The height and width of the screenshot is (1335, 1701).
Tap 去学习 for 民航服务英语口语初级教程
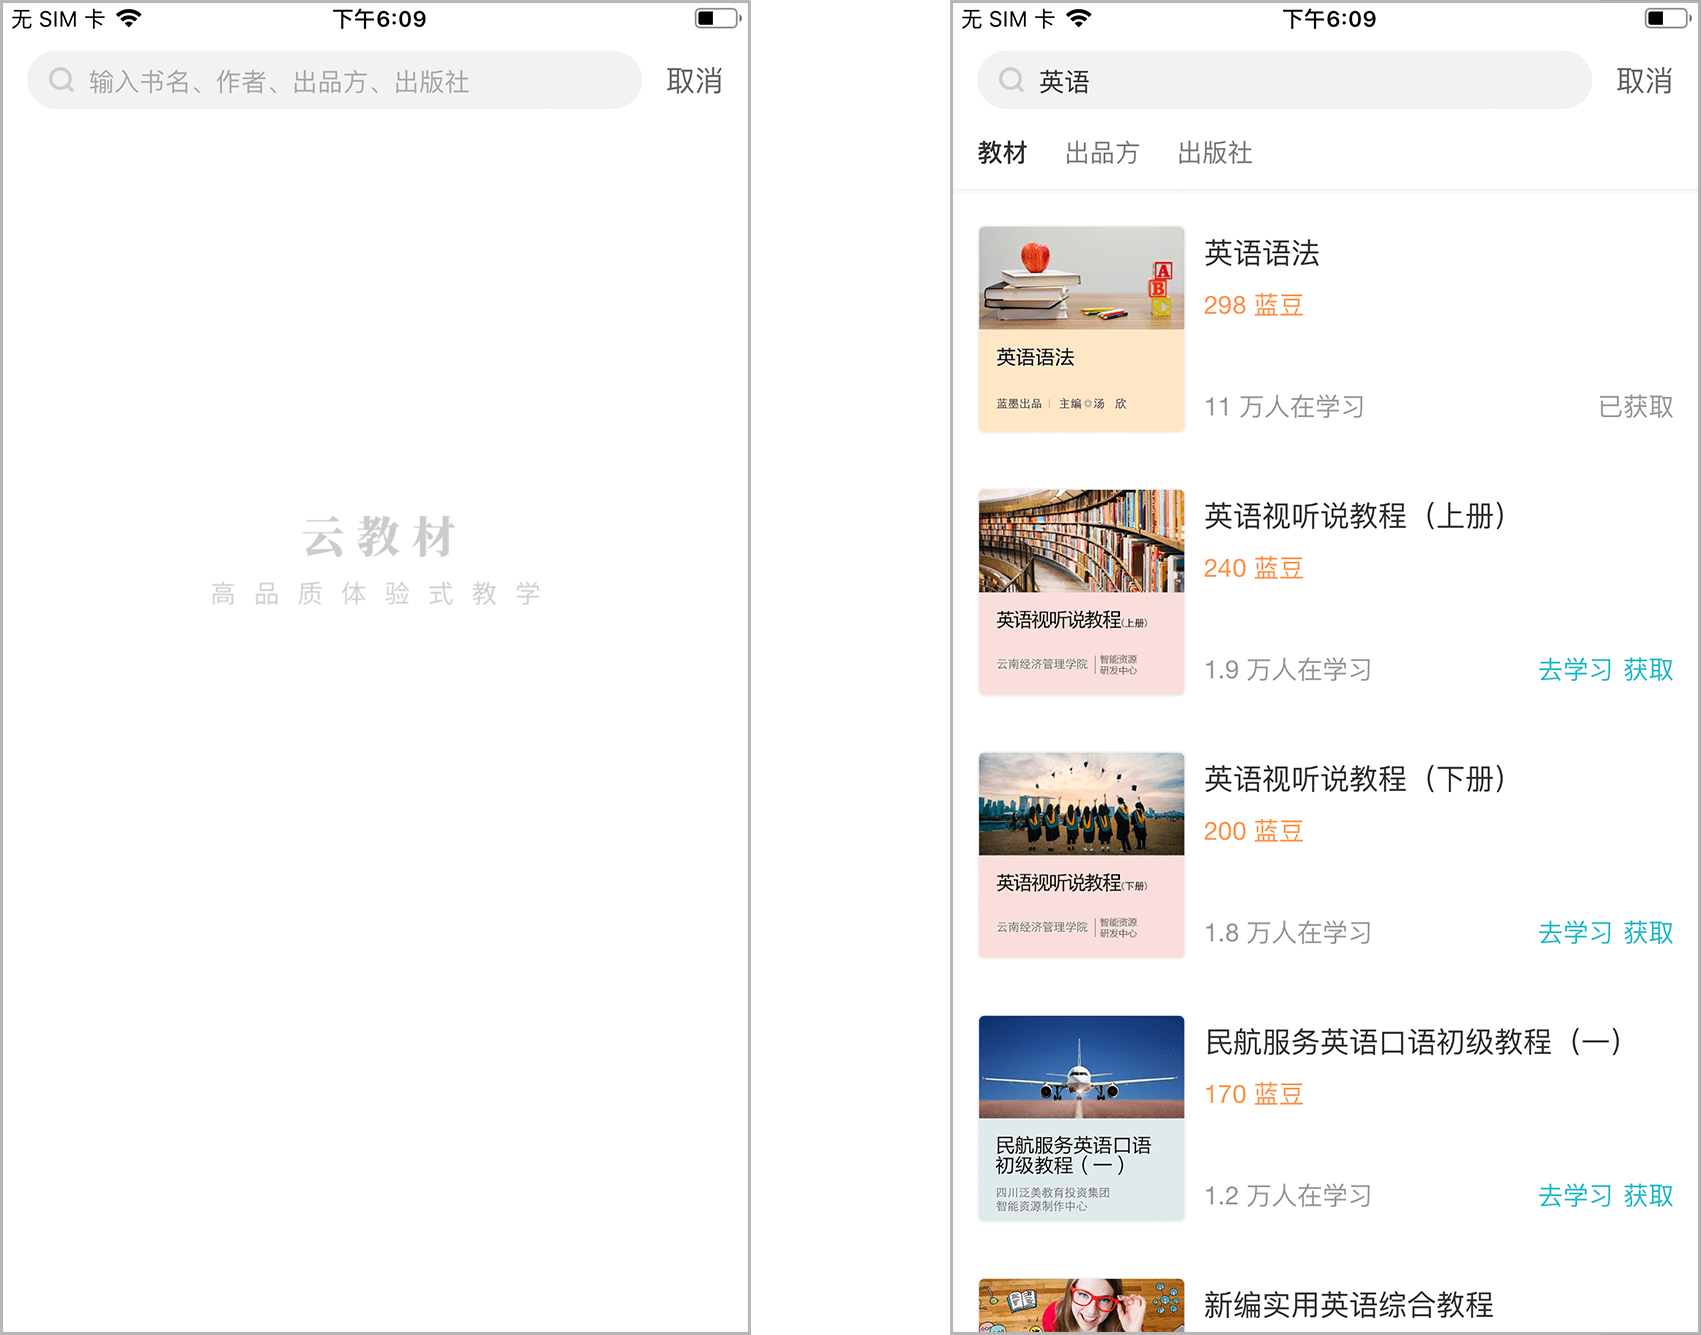1575,1196
